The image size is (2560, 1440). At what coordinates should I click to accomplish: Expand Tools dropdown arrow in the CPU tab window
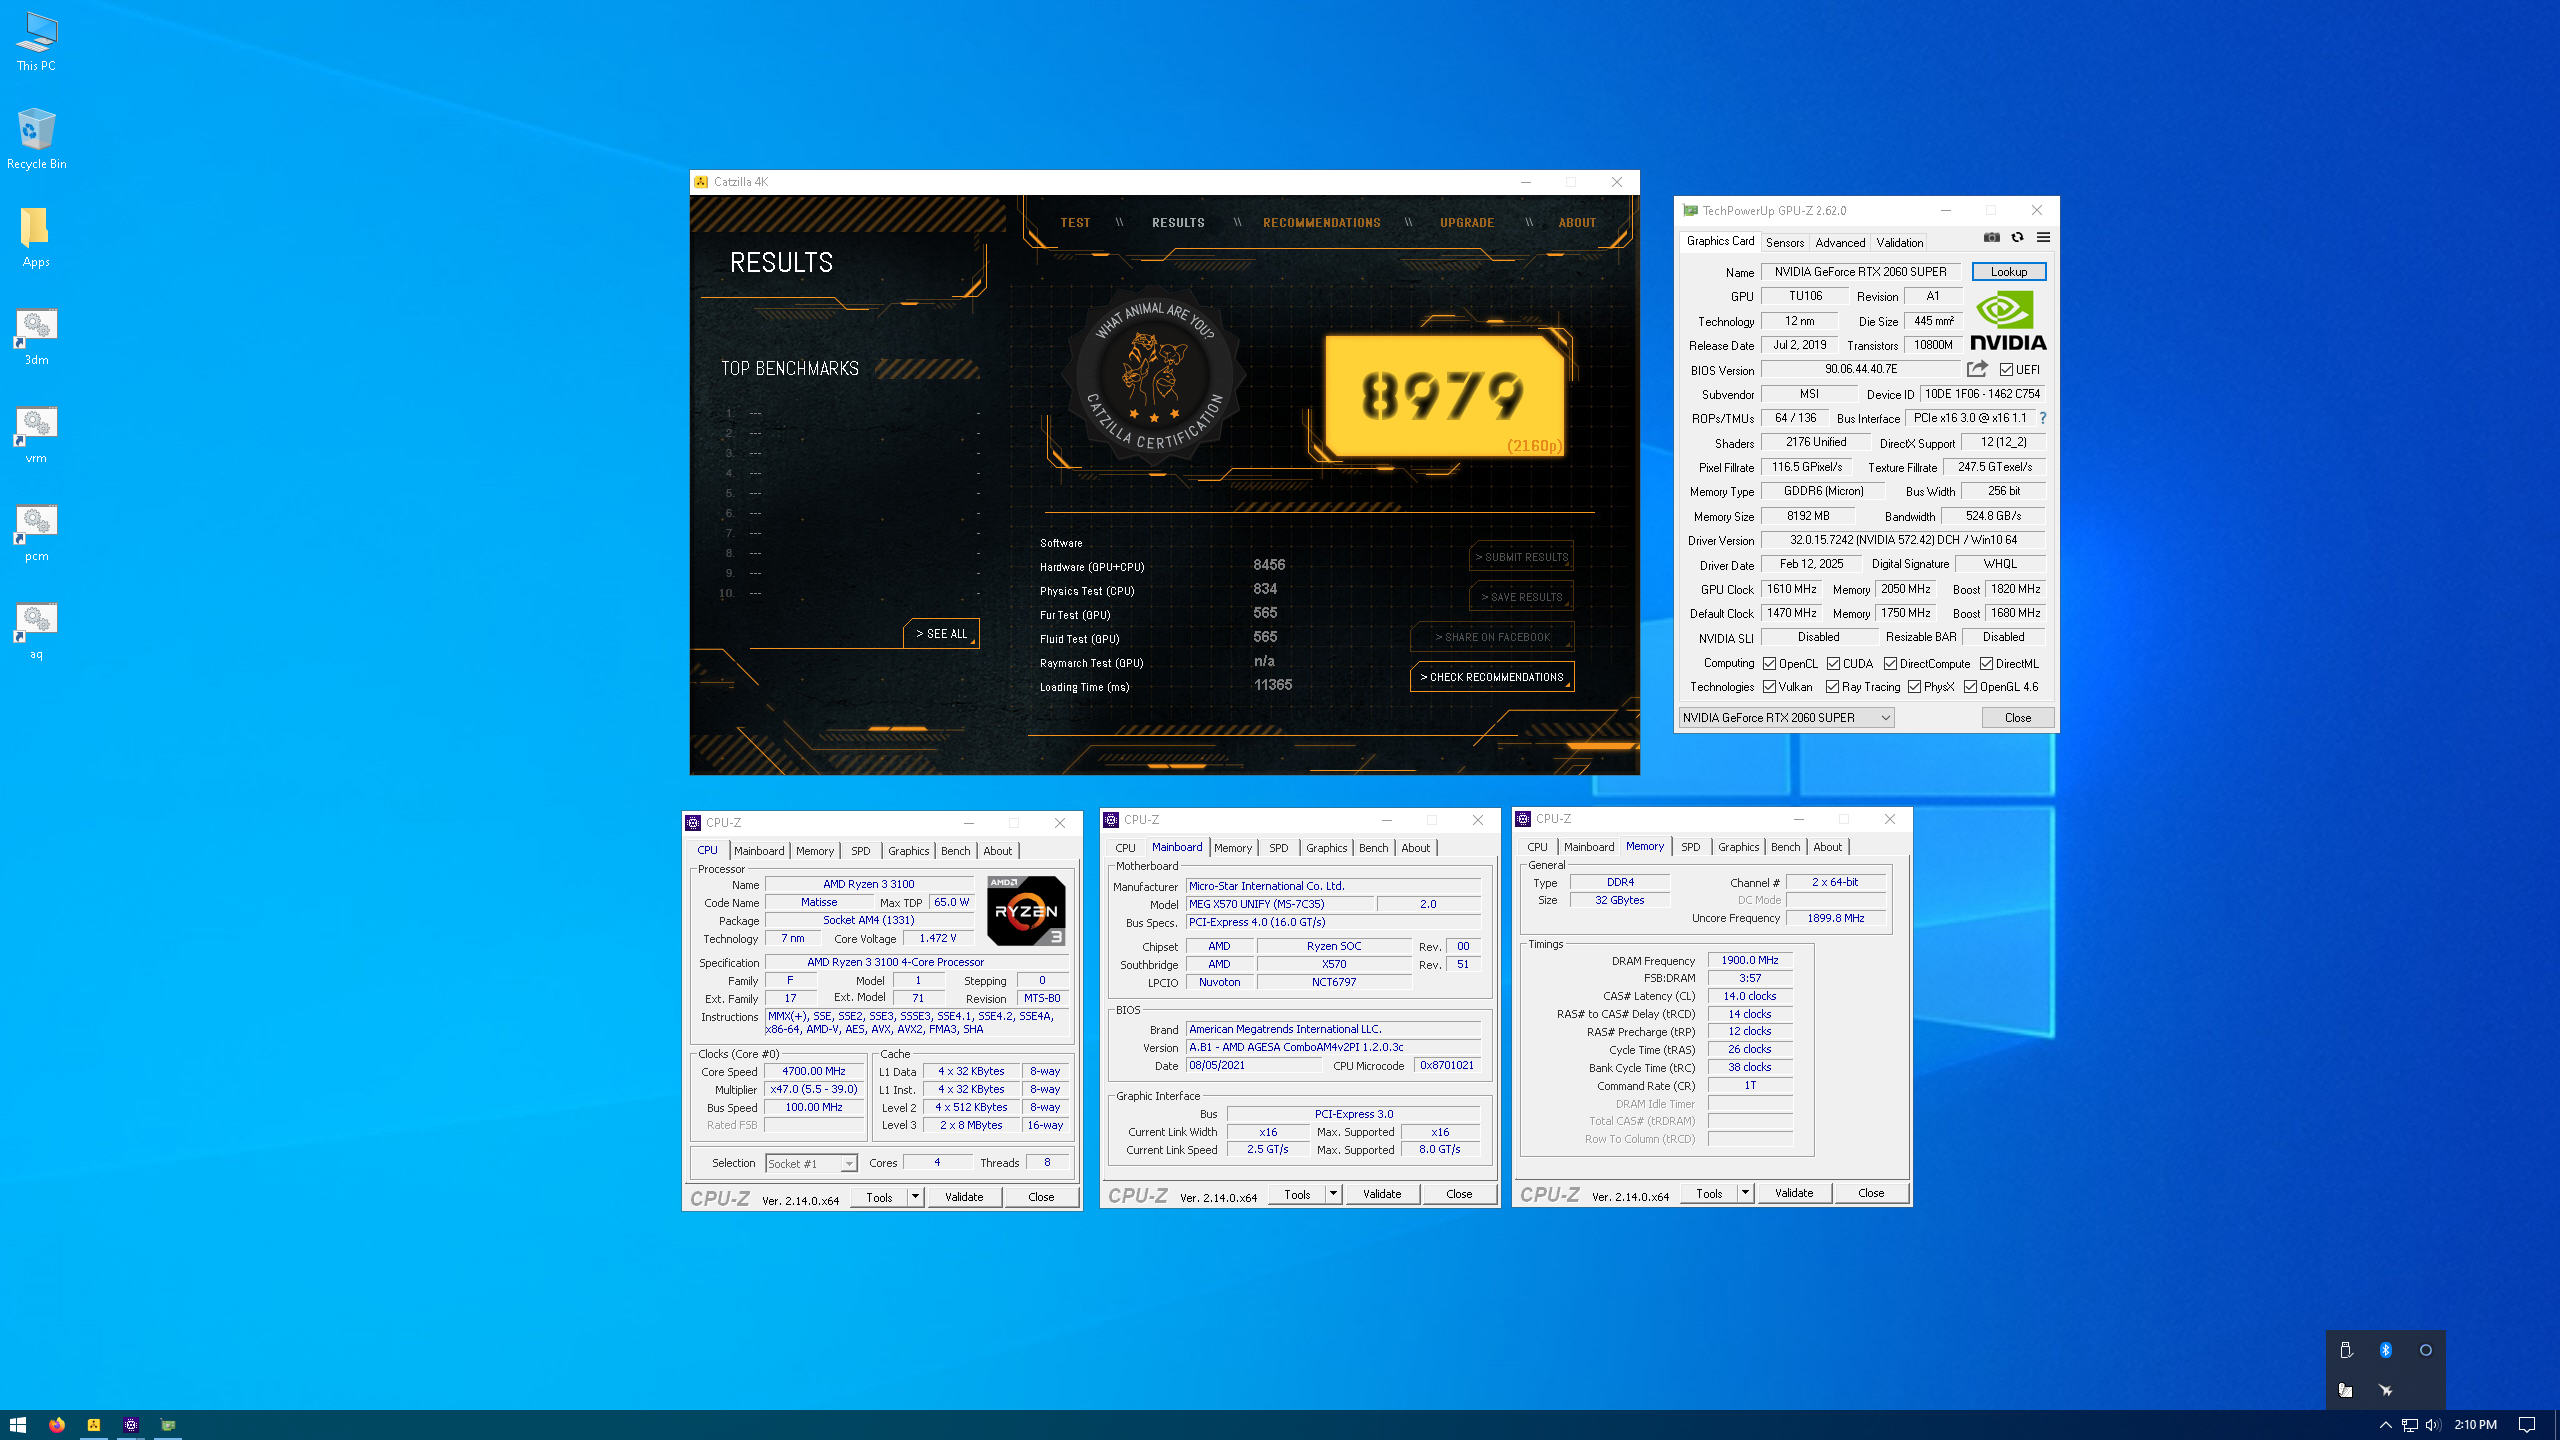(915, 1197)
